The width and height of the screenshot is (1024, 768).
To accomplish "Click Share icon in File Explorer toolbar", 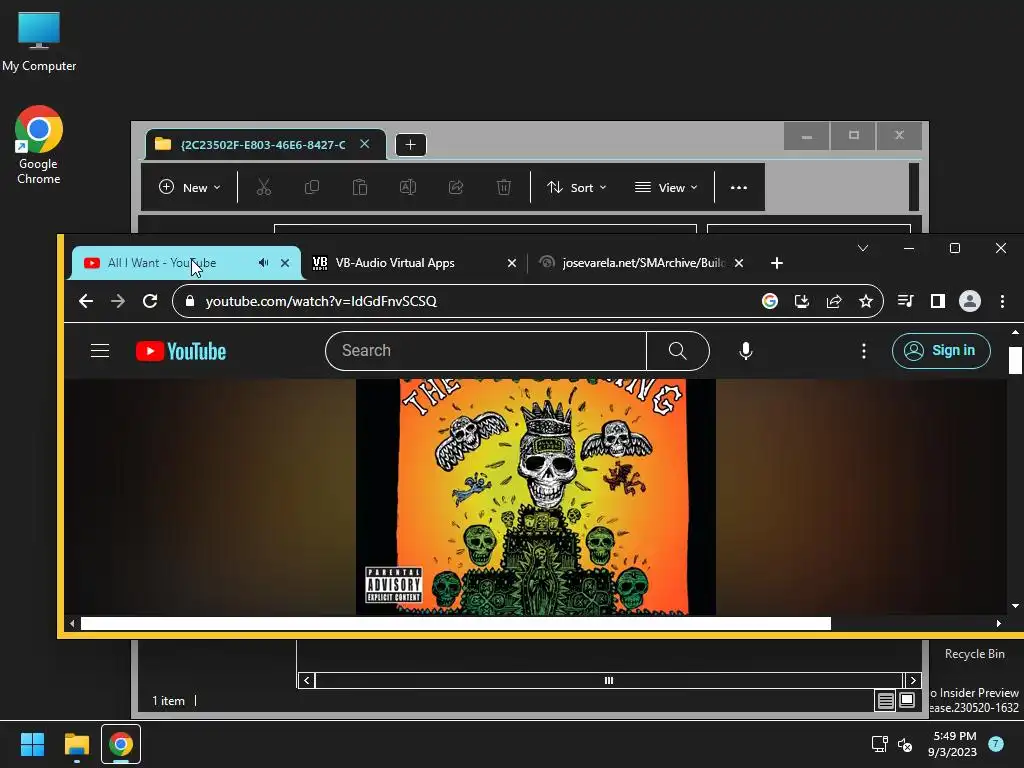I will 456,187.
